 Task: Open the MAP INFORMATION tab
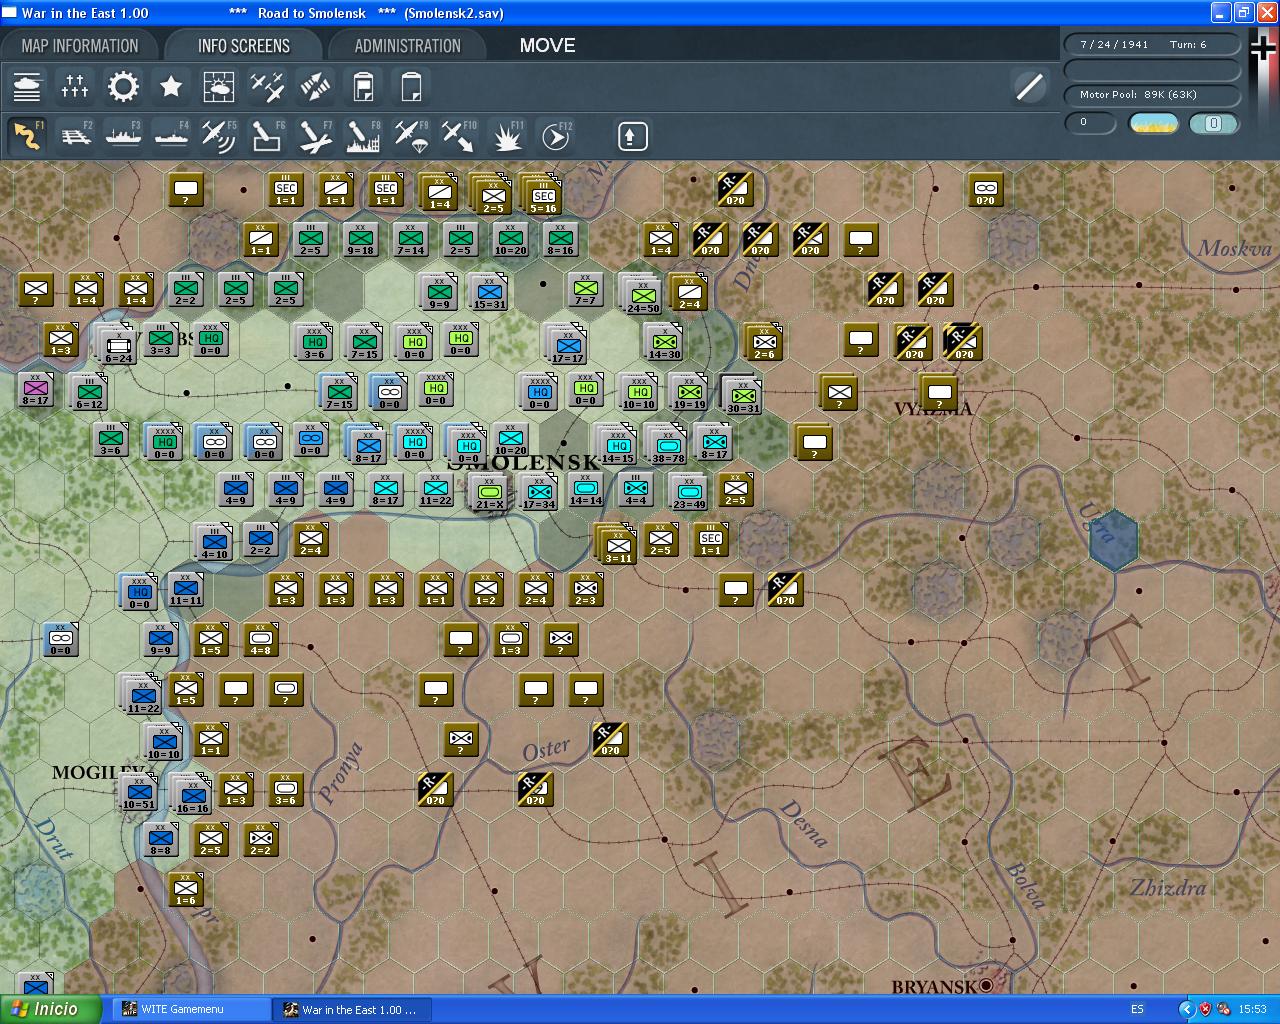(80, 46)
